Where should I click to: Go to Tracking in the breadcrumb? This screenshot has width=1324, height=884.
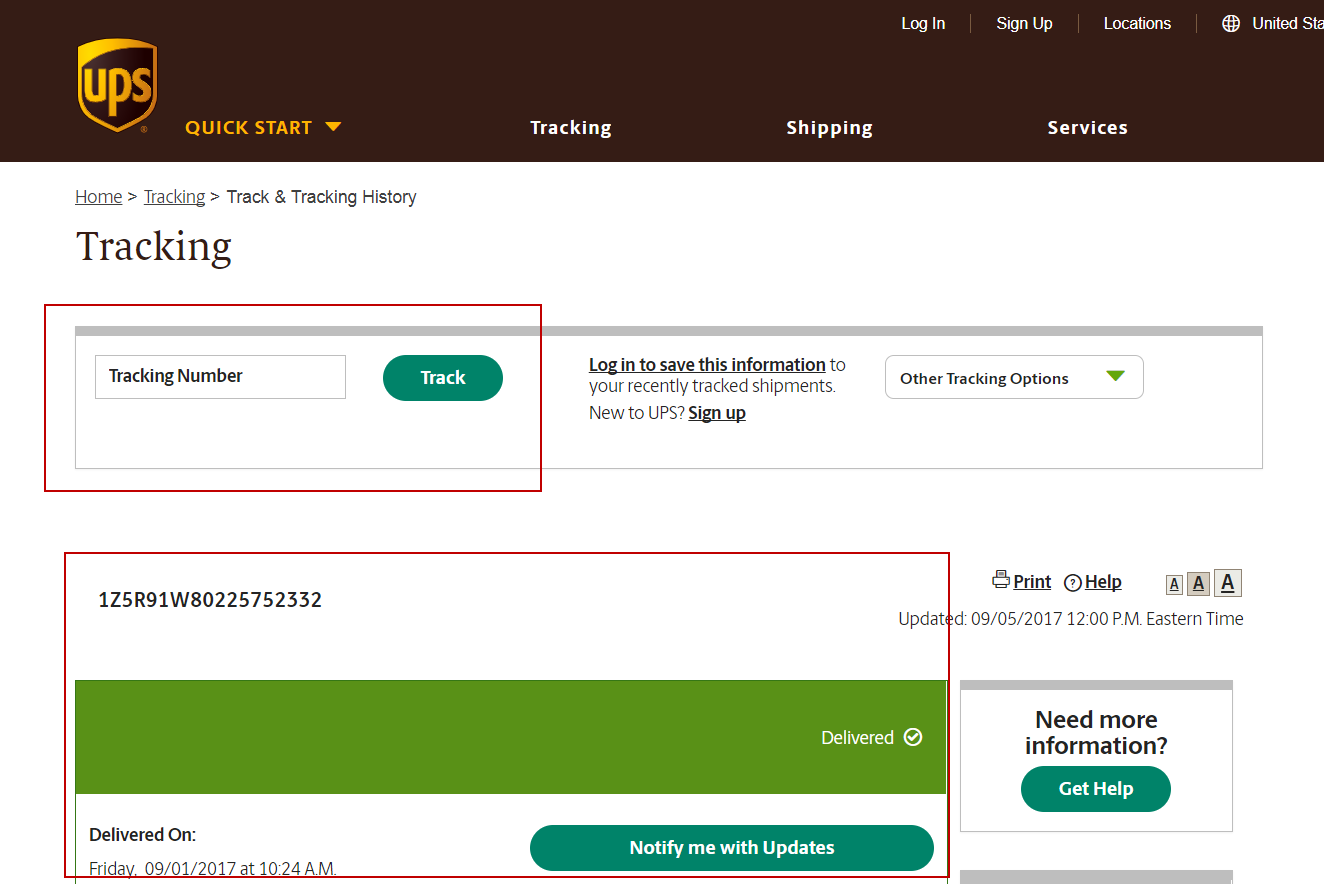point(174,197)
